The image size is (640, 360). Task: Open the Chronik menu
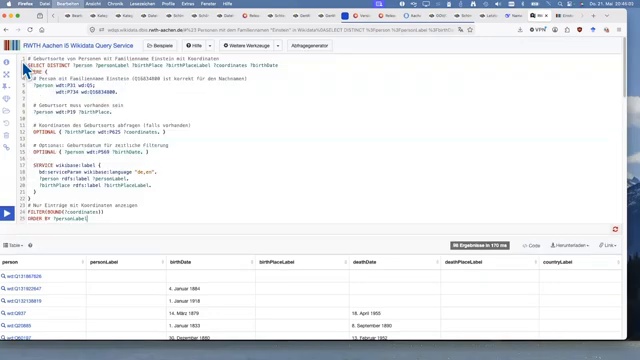(x=115, y=4)
